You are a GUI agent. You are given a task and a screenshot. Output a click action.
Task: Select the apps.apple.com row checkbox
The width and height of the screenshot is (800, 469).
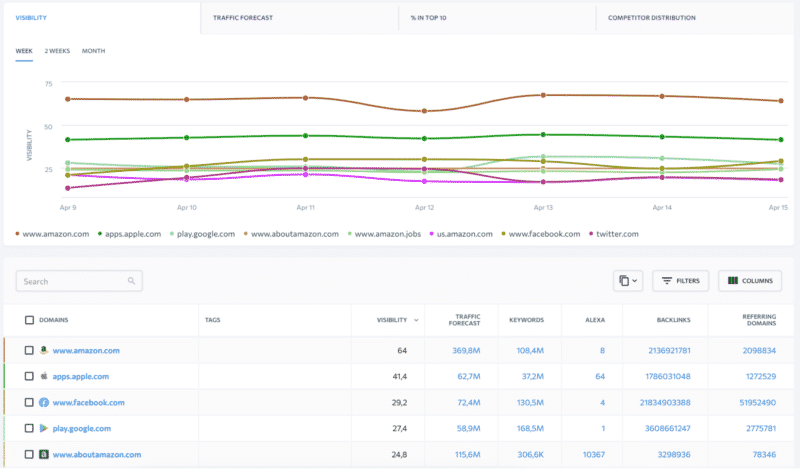pyautogui.click(x=29, y=377)
